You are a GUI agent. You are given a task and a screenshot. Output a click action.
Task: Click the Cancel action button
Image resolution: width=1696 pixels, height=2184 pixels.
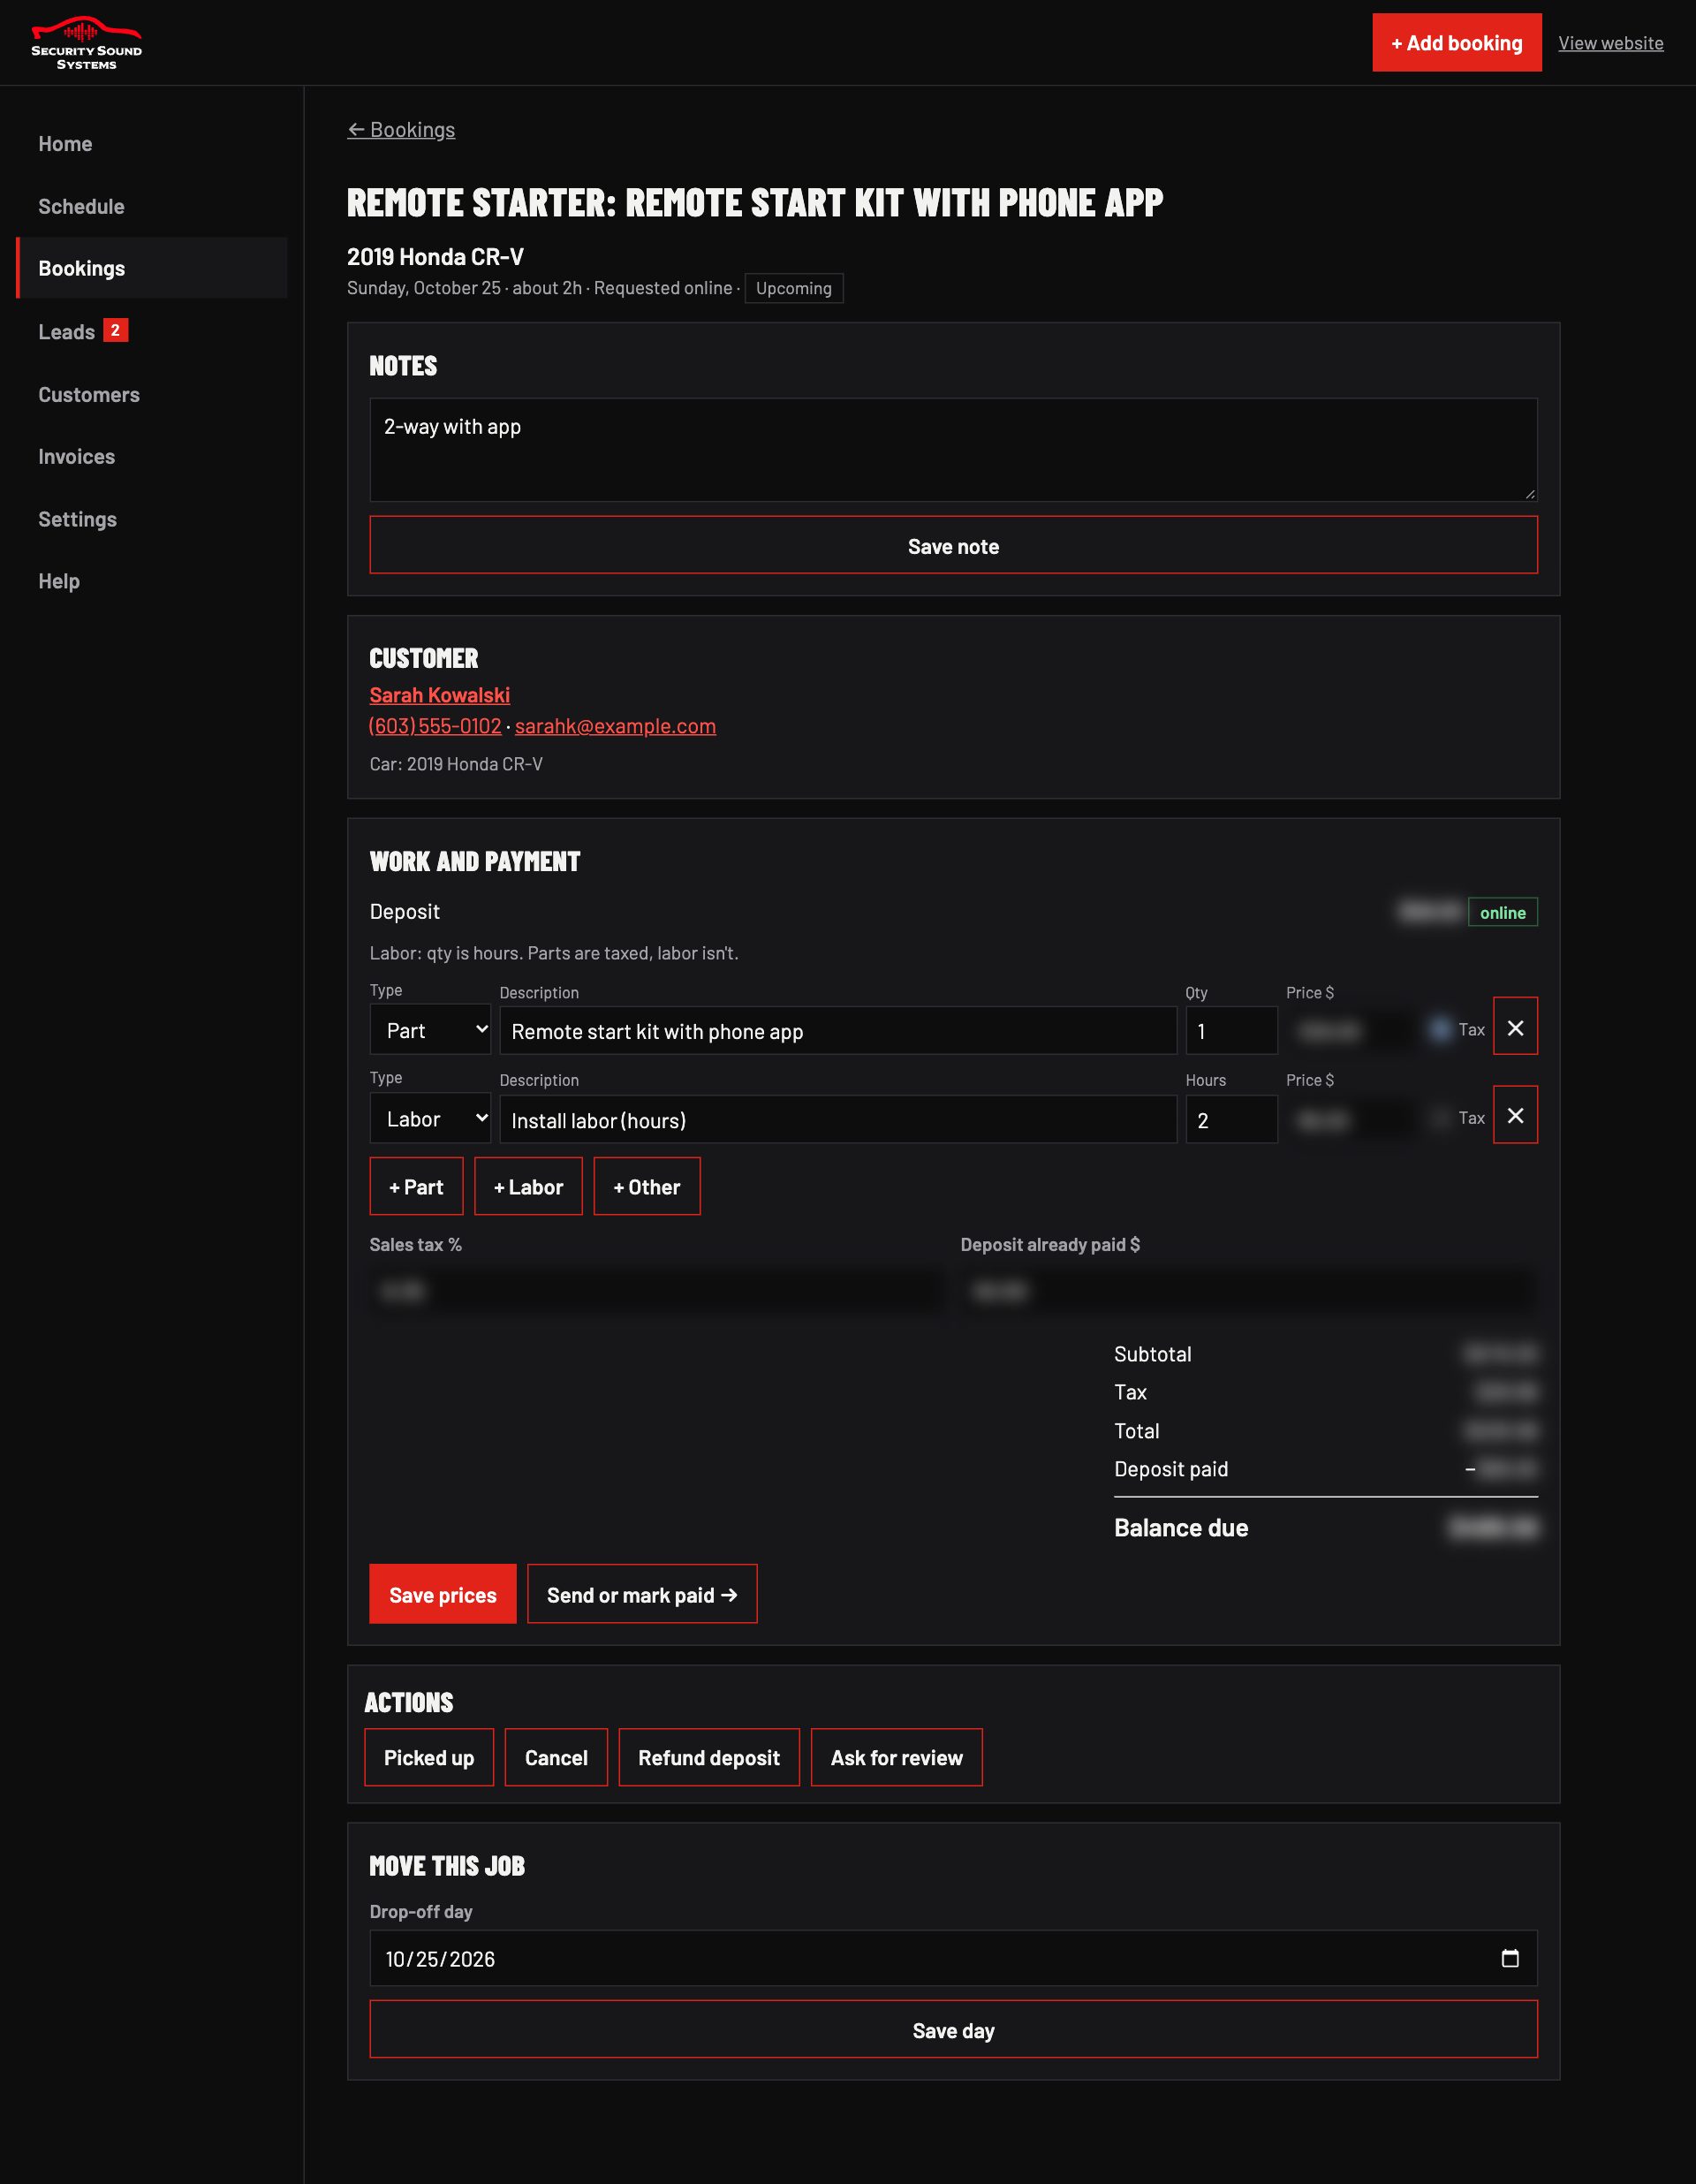click(556, 1757)
